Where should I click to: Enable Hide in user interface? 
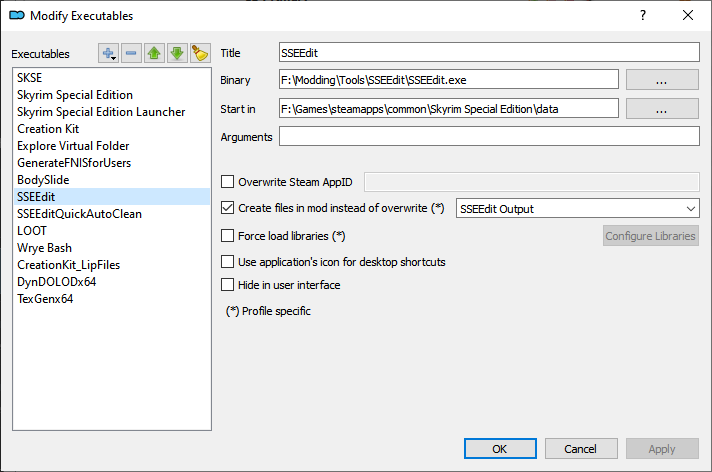point(228,285)
